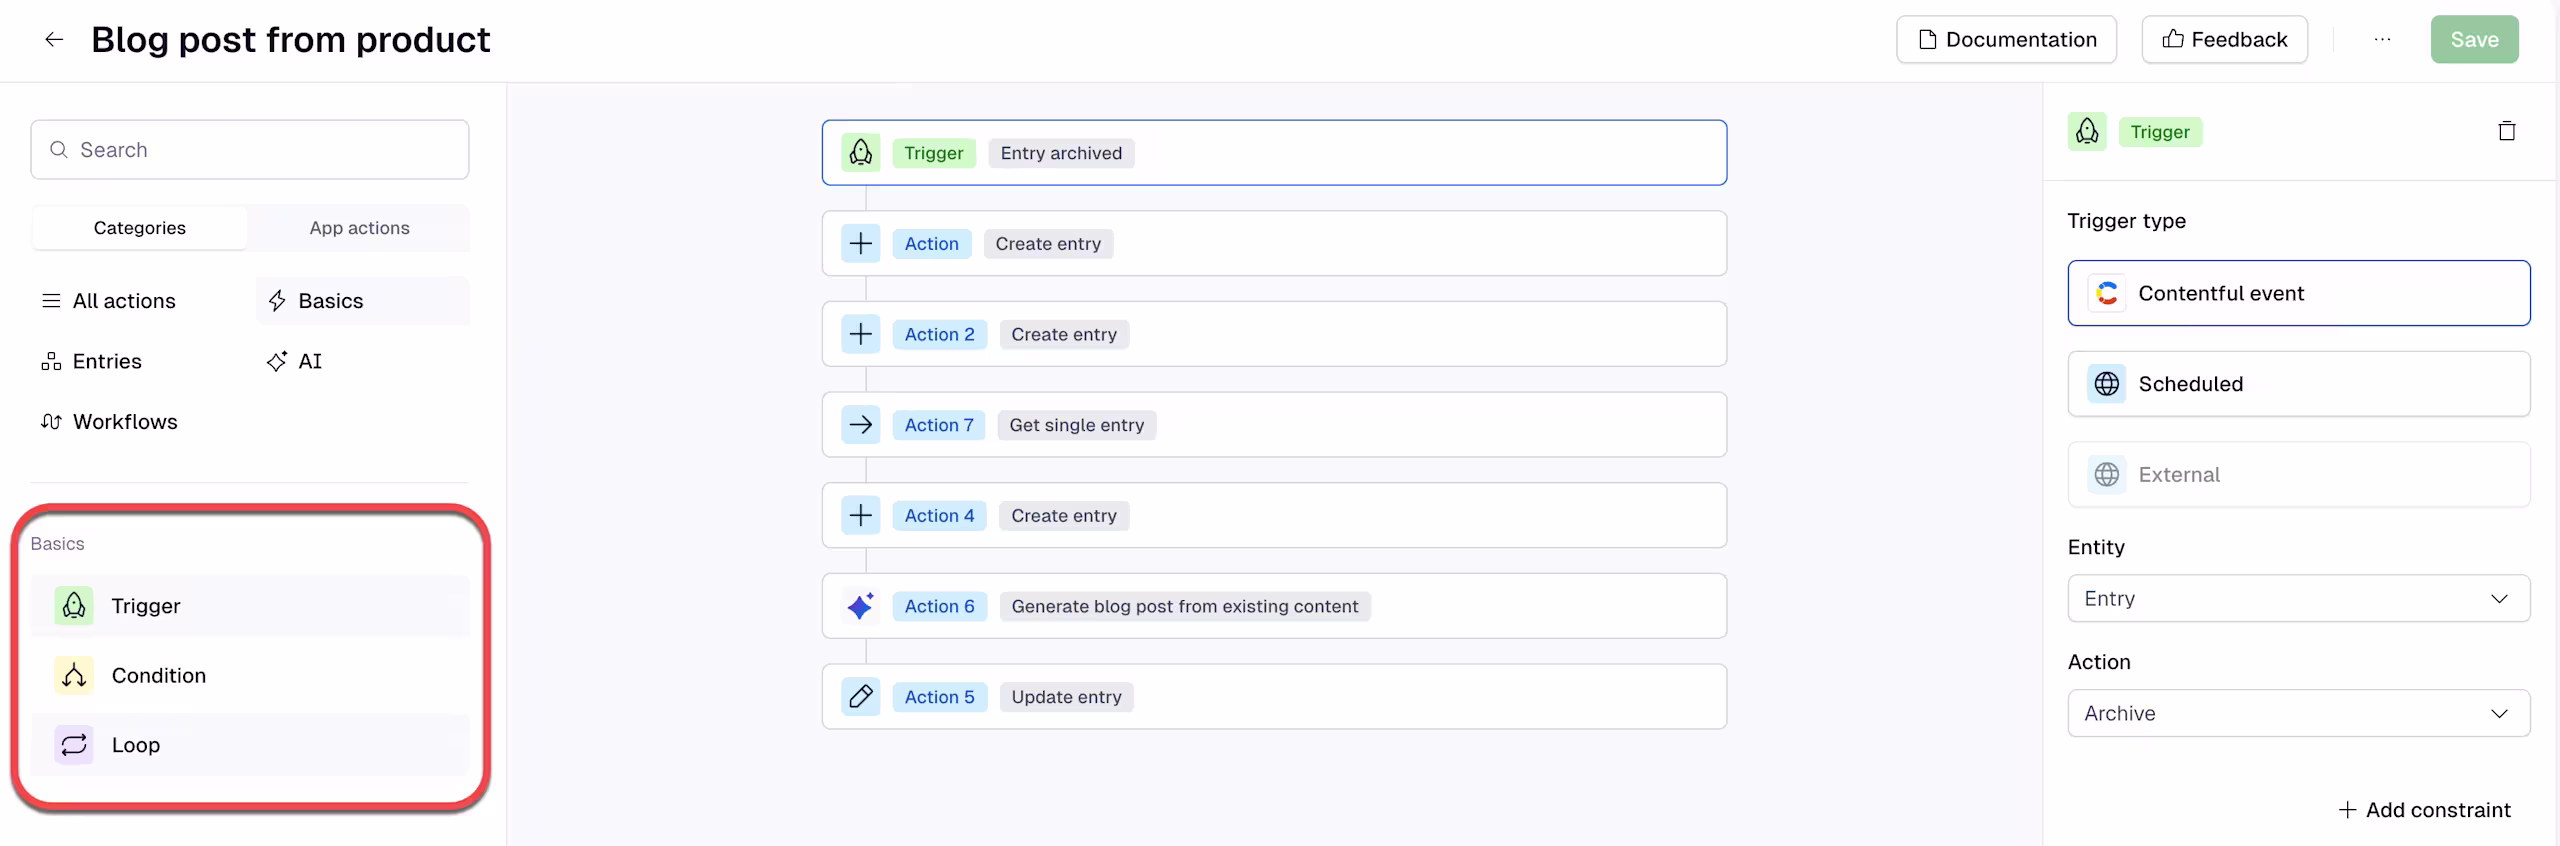The image size is (2560, 846).
Task: Click the plus icon on the Action step
Action: (860, 244)
